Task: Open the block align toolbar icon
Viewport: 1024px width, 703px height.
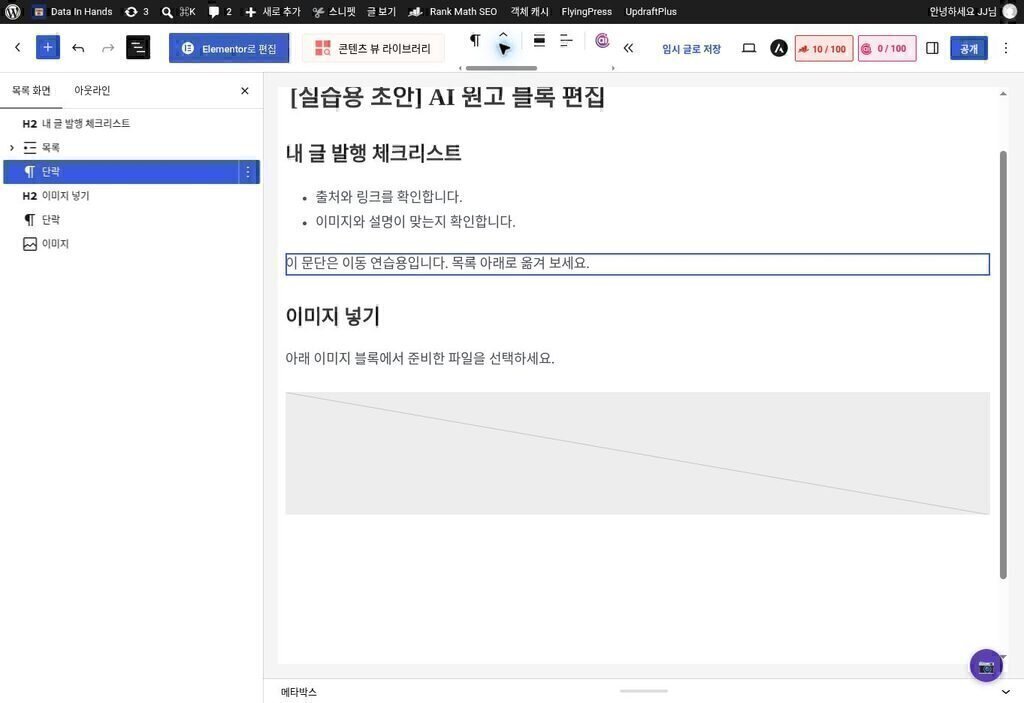Action: (539, 41)
